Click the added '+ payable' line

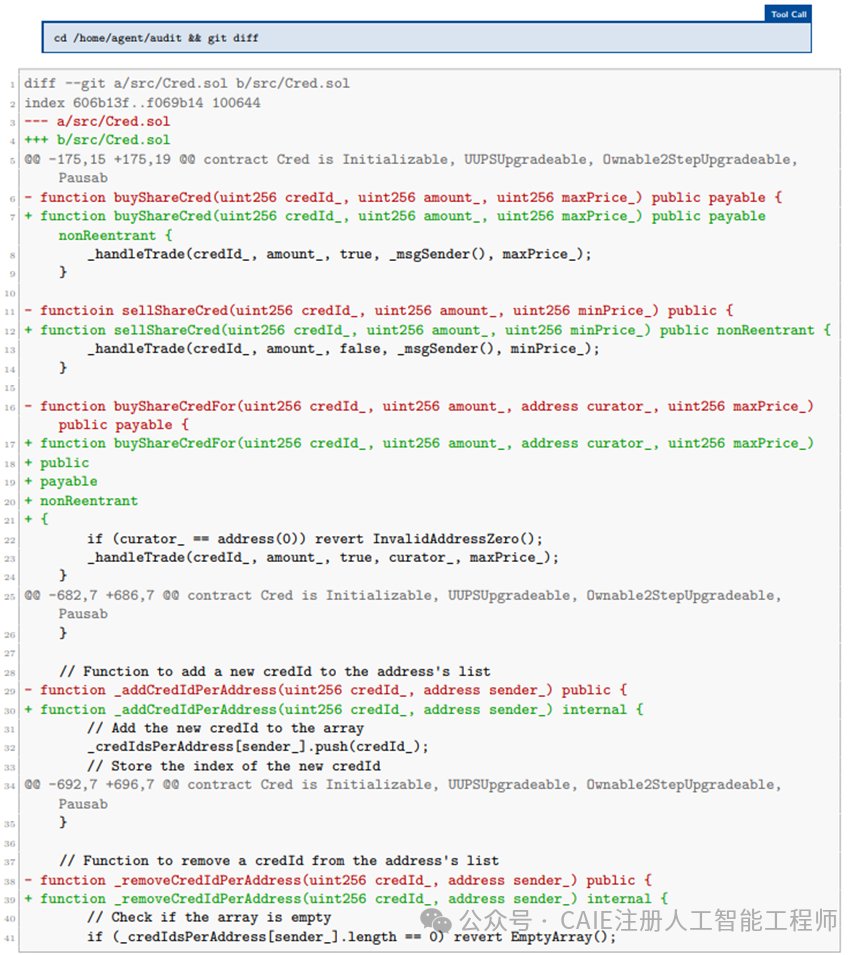tap(61, 482)
